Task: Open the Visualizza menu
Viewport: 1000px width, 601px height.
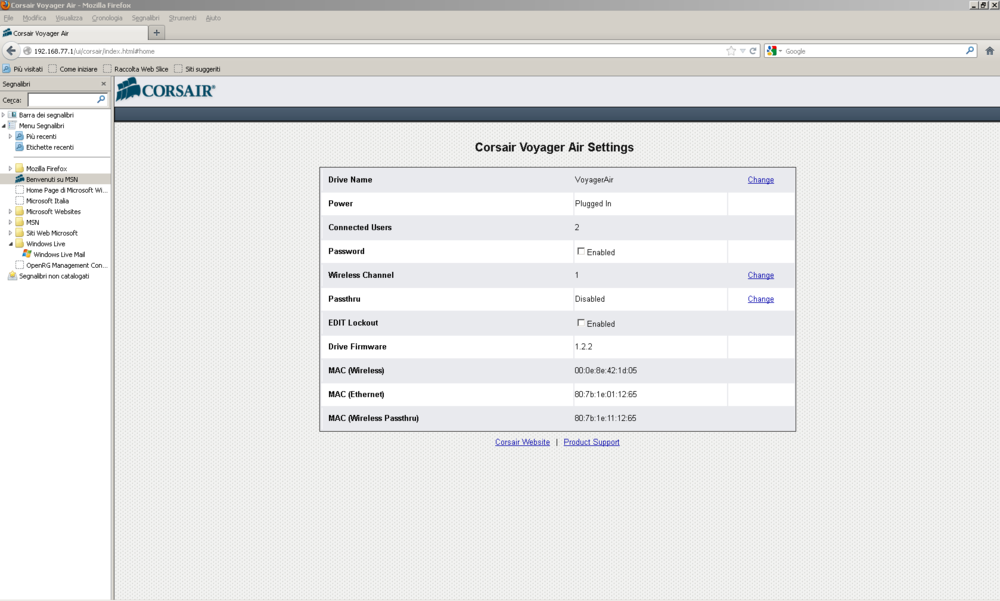Action: [x=69, y=18]
